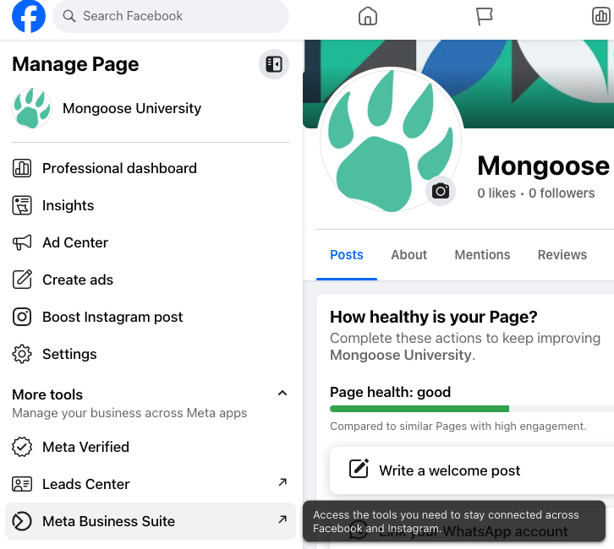Select Create ads in sidebar
Image resolution: width=614 pixels, height=549 pixels.
click(77, 280)
